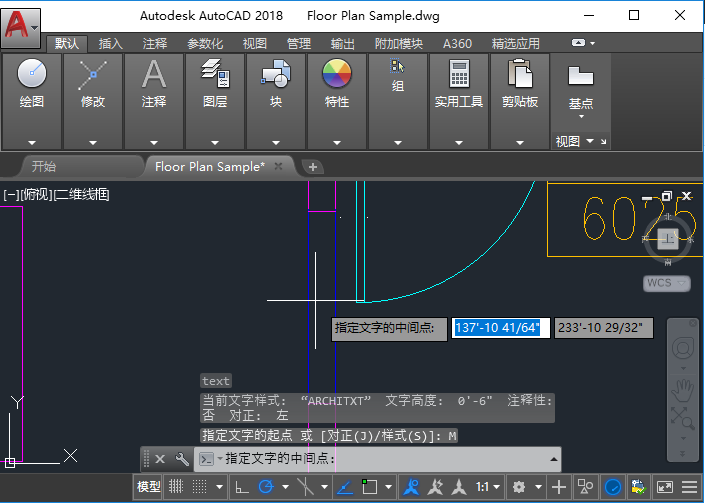Expand the 特性 panel dropdown arrow
Viewport: 705px width, 503px height.
click(337, 143)
